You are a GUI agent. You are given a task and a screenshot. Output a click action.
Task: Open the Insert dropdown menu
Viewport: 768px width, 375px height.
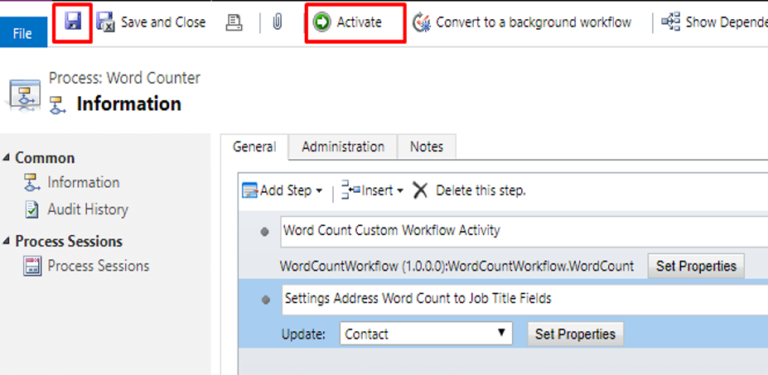tap(372, 190)
